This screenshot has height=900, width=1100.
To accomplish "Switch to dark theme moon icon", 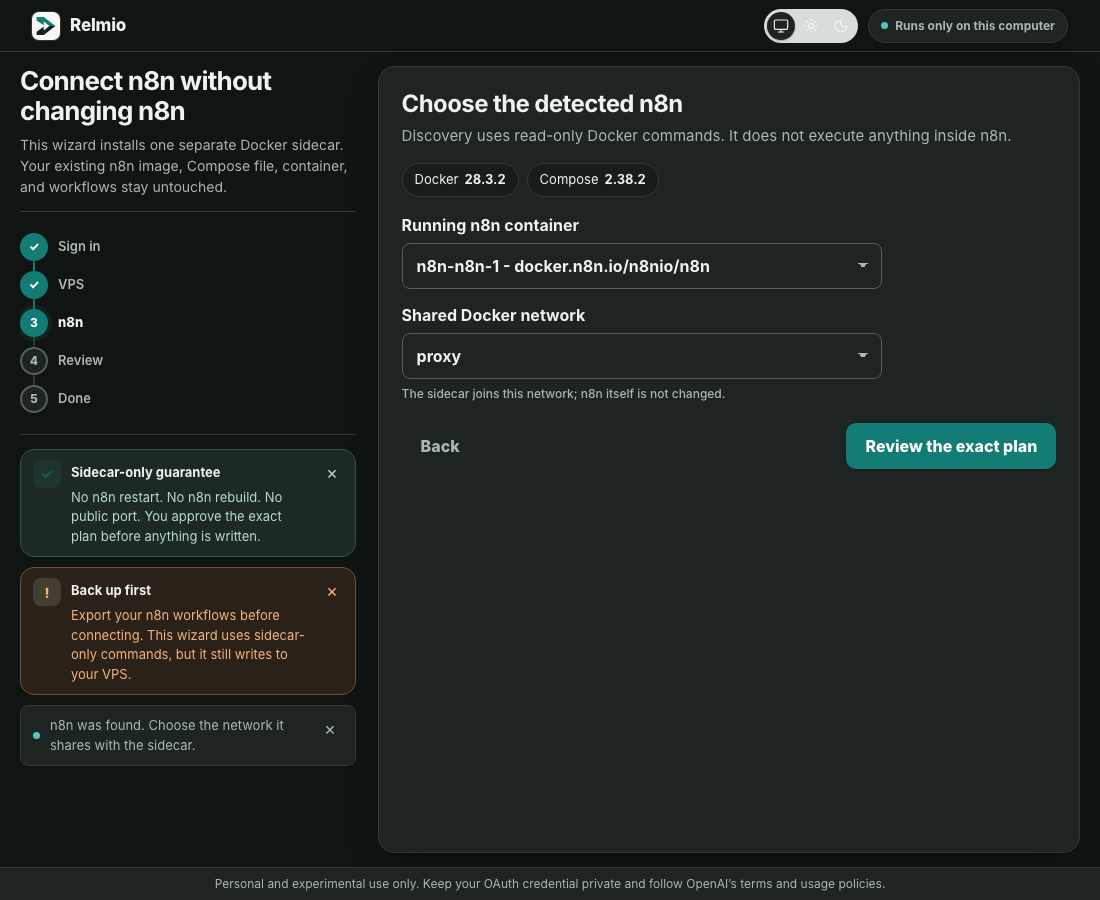I will (x=840, y=26).
